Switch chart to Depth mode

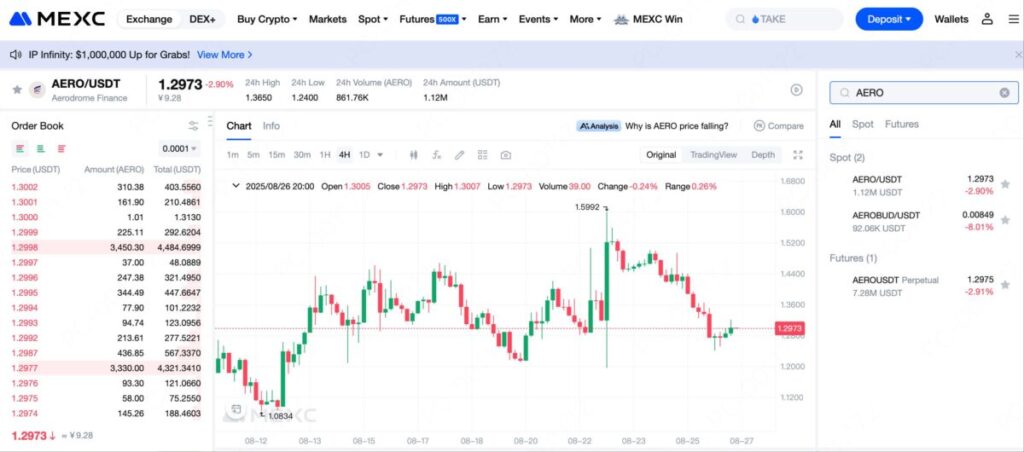(763, 155)
